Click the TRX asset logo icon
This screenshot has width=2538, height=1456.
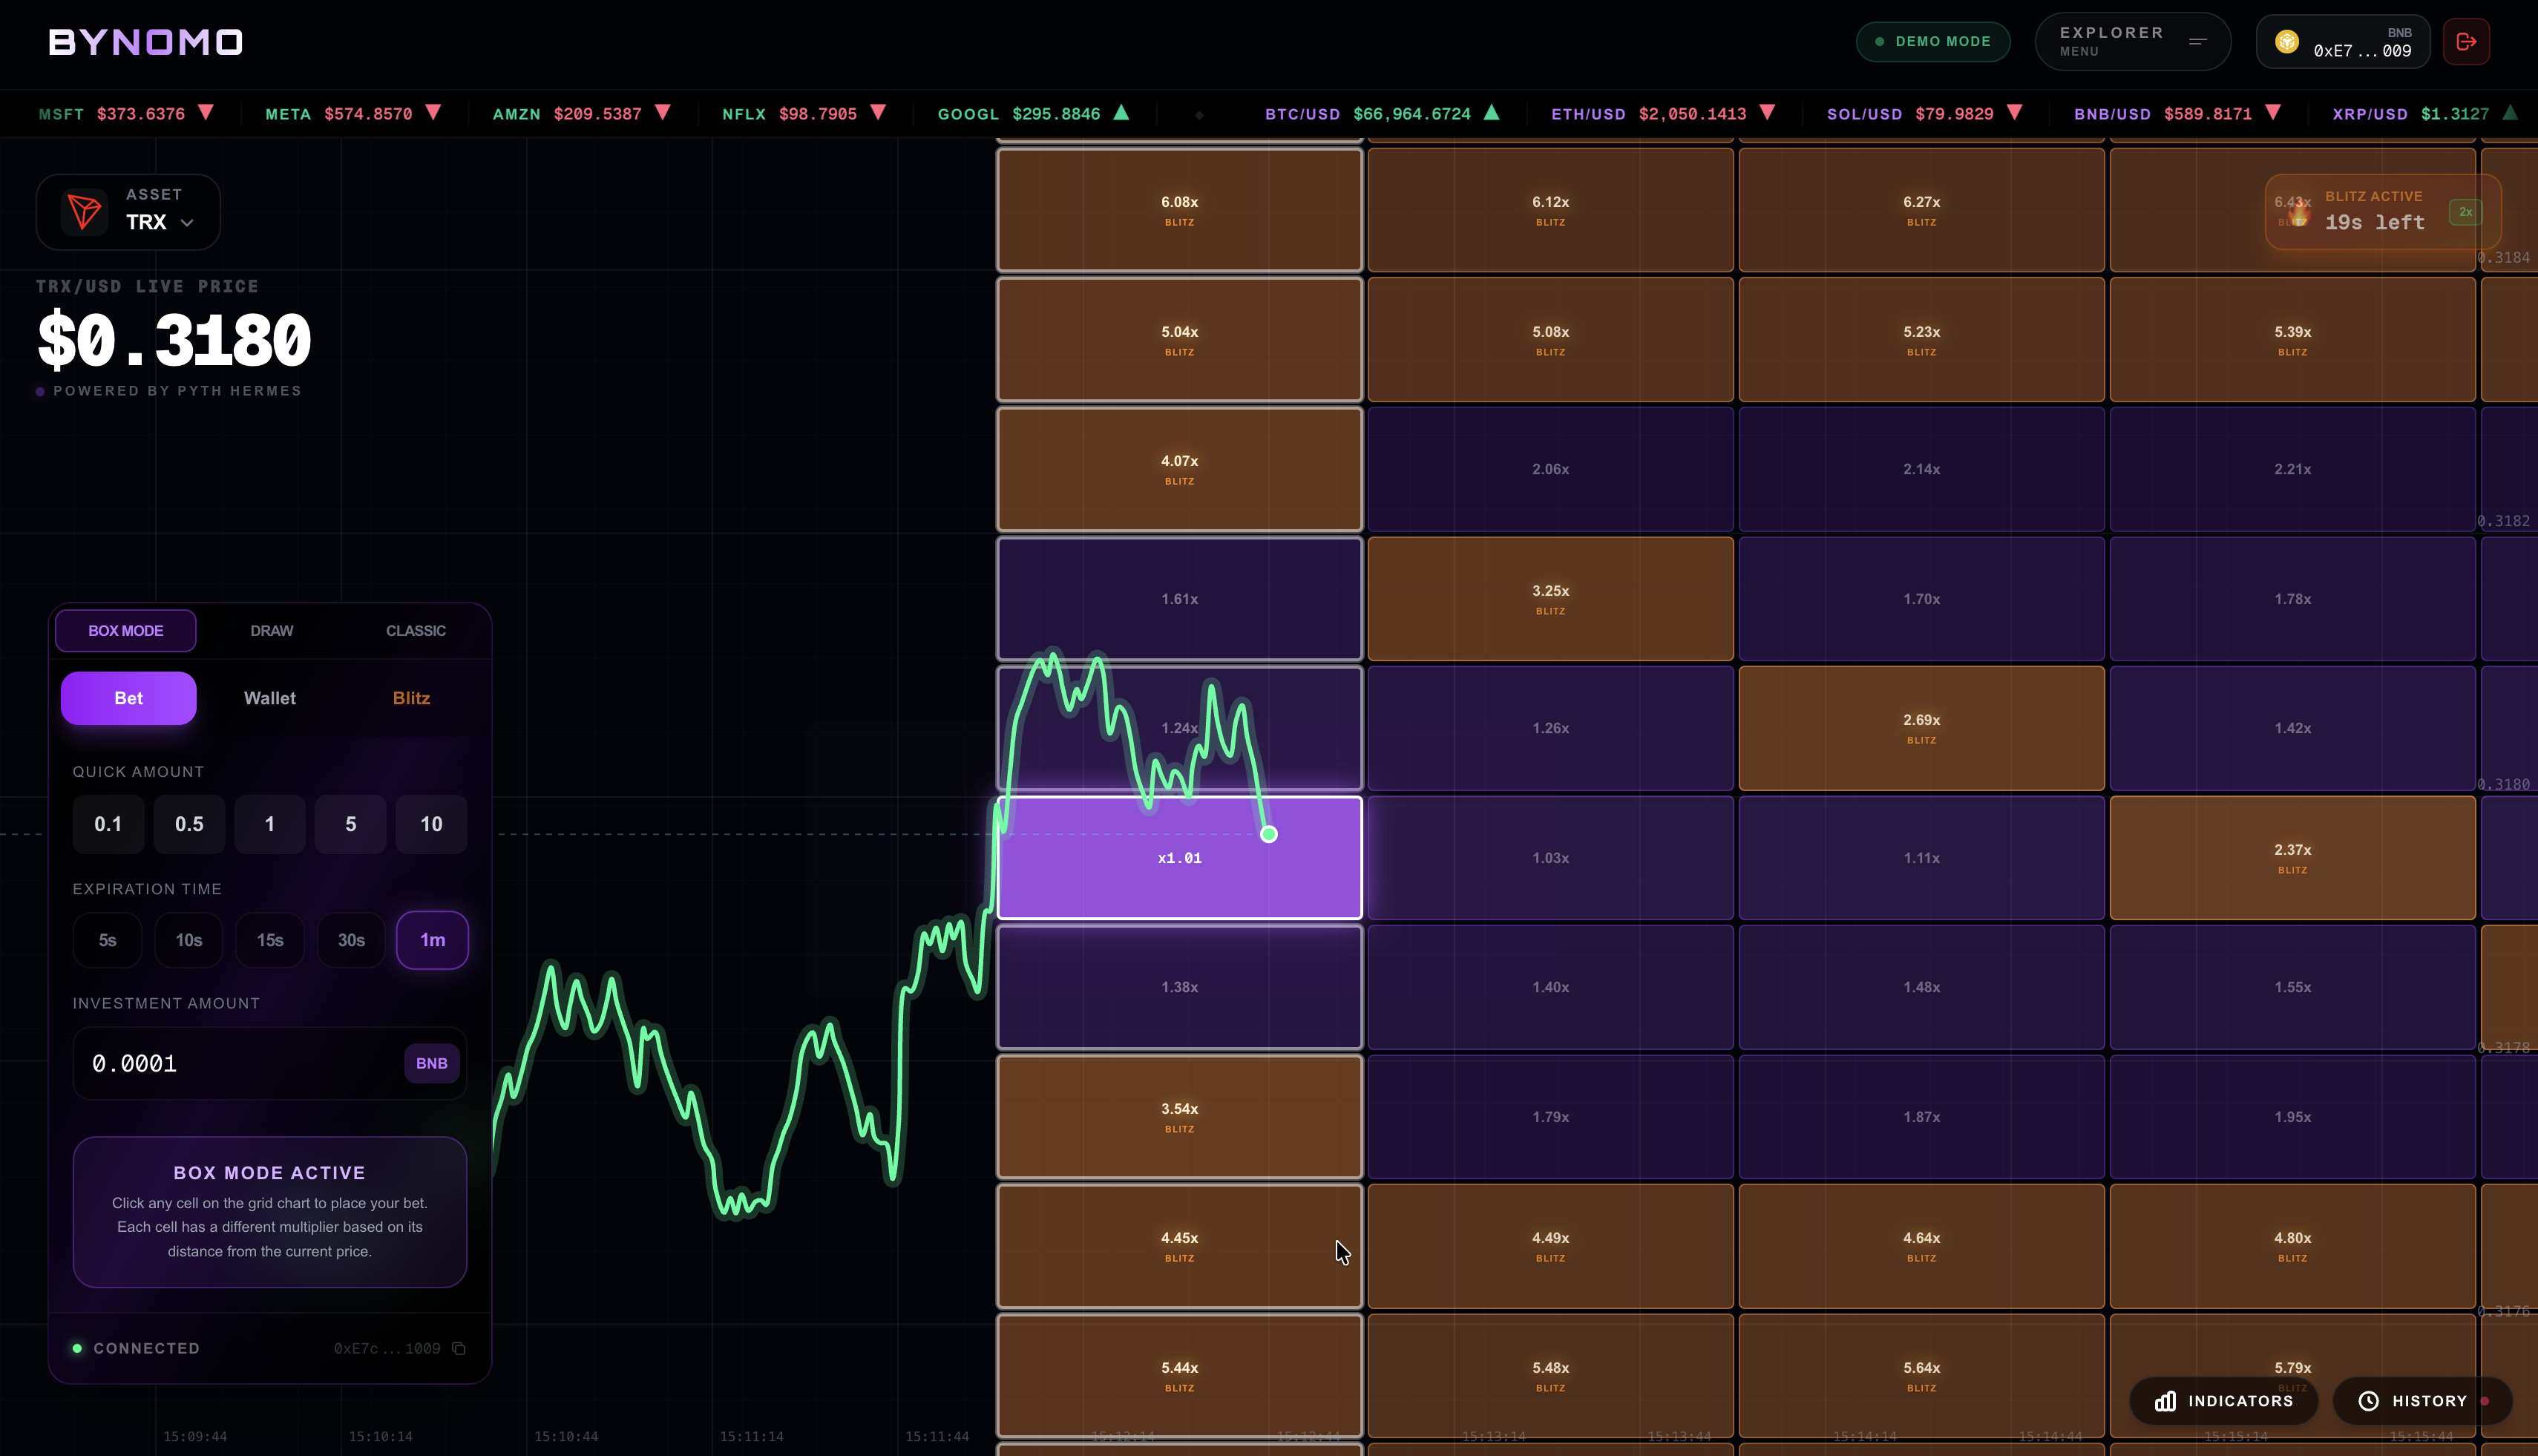coord(84,211)
